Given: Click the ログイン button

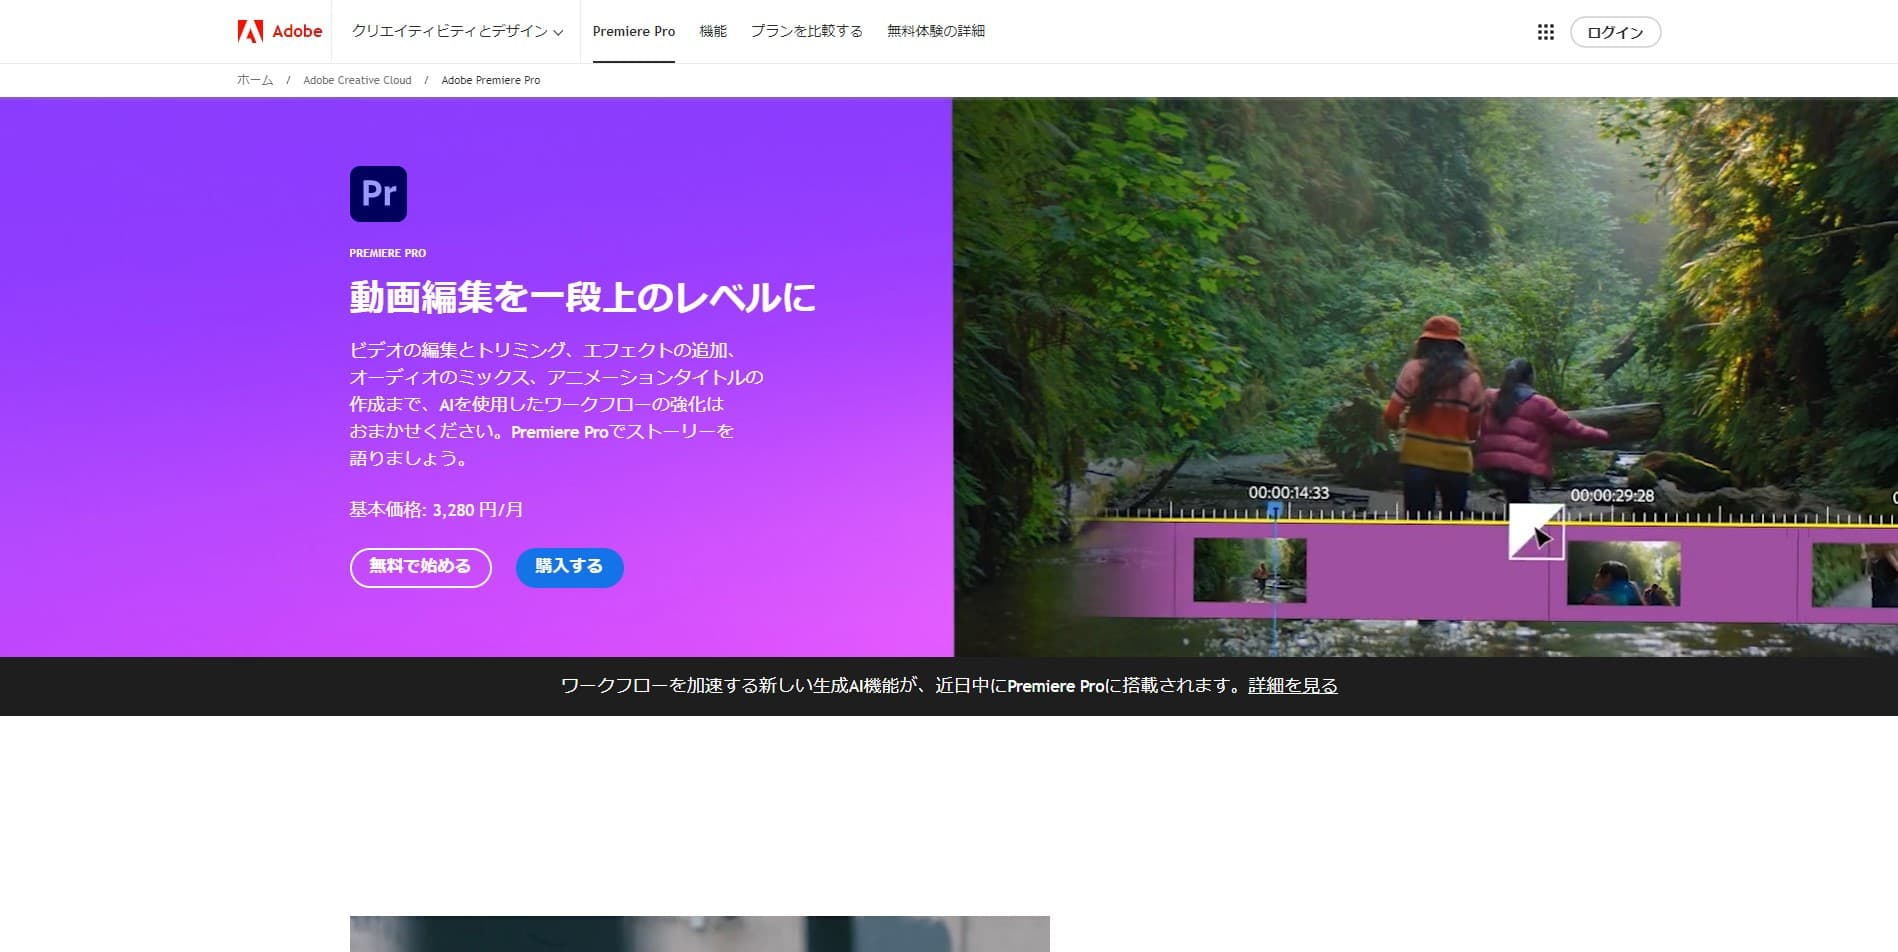Looking at the screenshot, I should [x=1614, y=31].
